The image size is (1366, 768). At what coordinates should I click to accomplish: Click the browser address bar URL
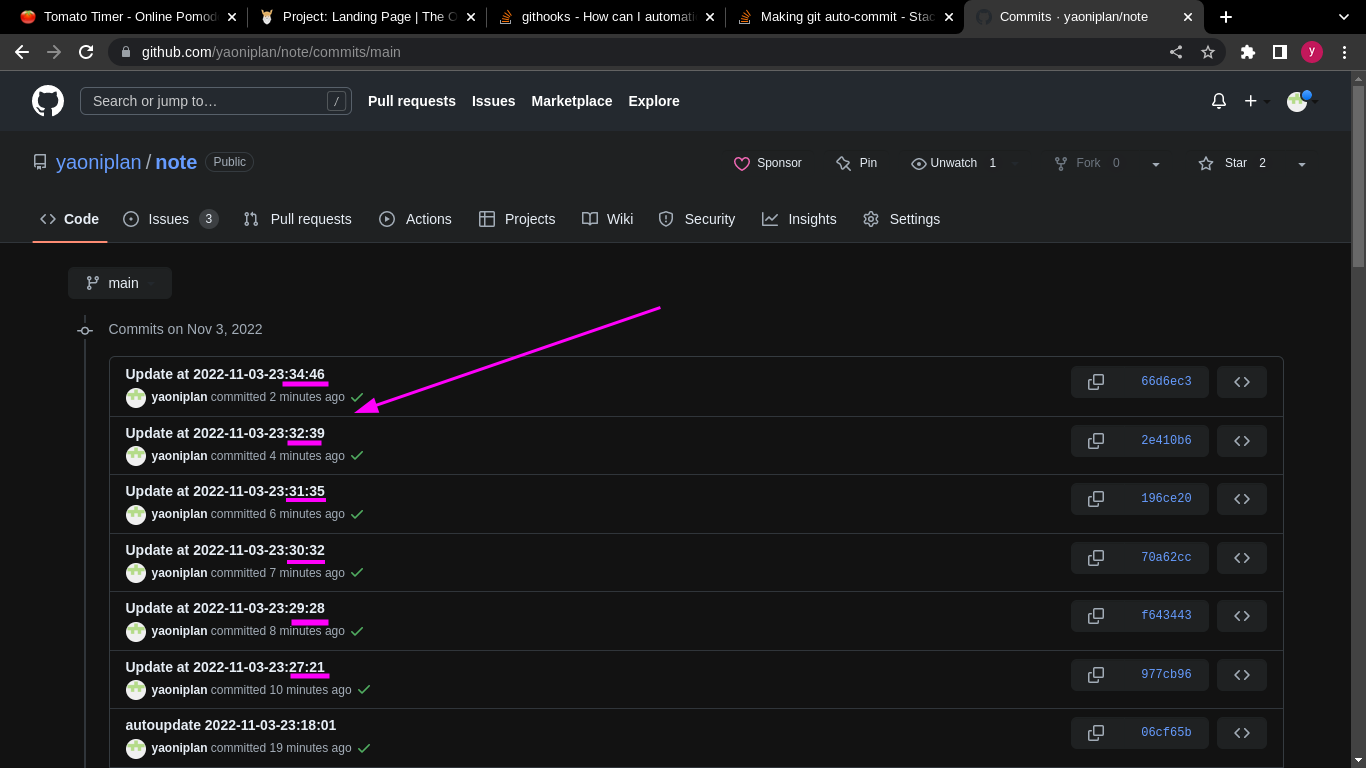point(271,52)
